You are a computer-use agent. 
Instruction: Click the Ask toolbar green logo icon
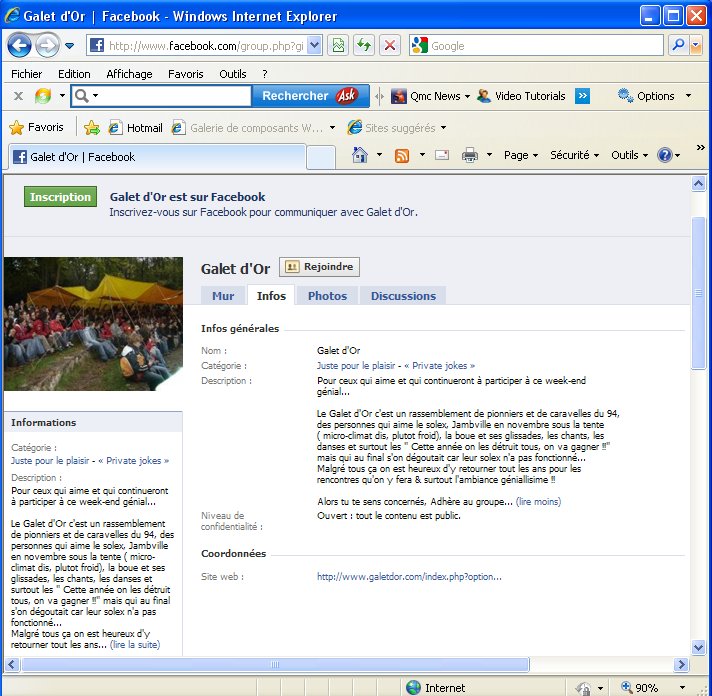tap(43, 96)
